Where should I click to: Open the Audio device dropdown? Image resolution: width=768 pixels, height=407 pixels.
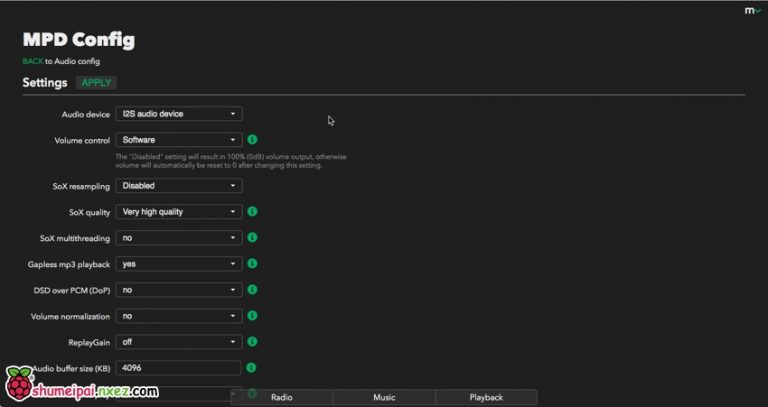pos(179,114)
